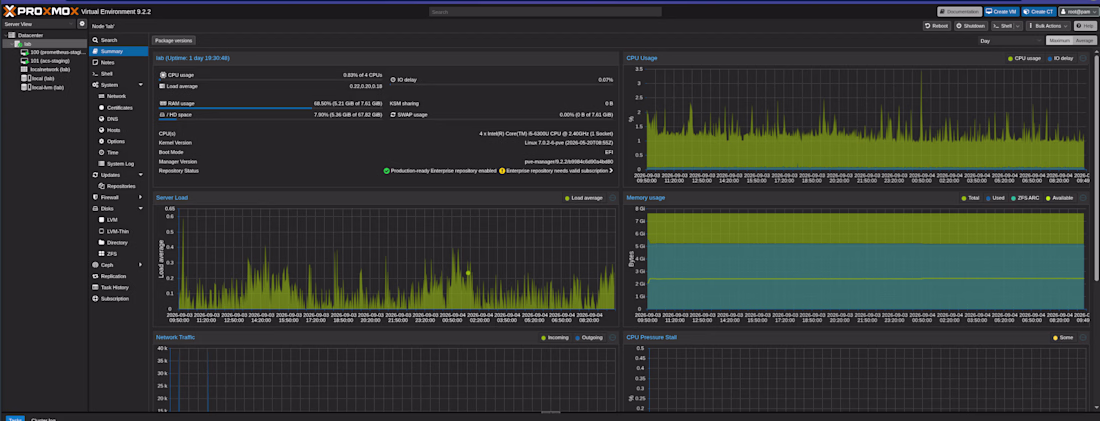Image resolution: width=1100 pixels, height=421 pixels.
Task: Toggle ZFS ARC series in Memory legend
Action: click(1026, 198)
